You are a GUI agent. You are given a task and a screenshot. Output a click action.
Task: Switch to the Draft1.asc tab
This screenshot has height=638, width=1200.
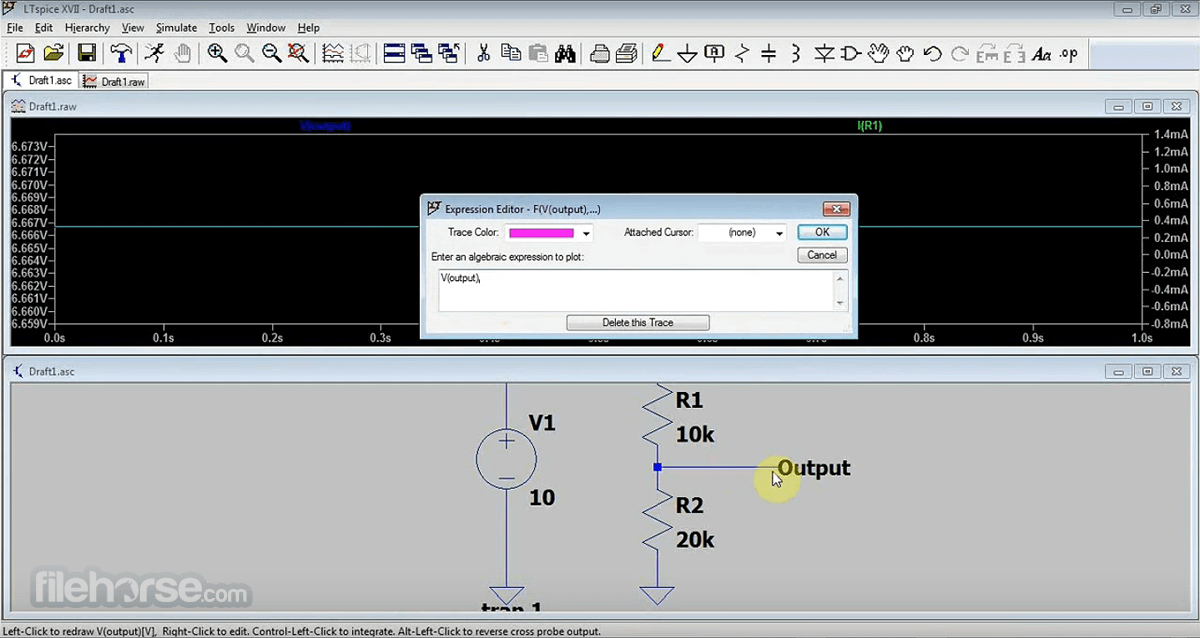point(41,81)
